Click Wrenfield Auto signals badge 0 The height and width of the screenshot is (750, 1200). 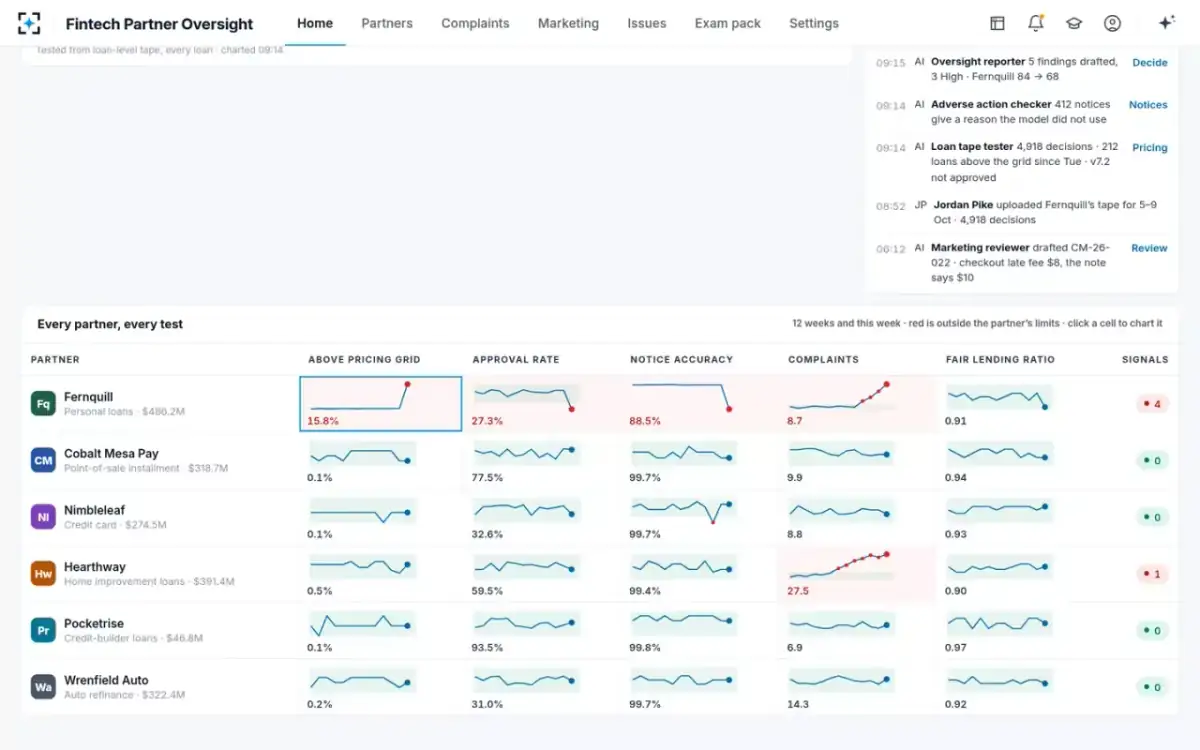[x=1152, y=687]
